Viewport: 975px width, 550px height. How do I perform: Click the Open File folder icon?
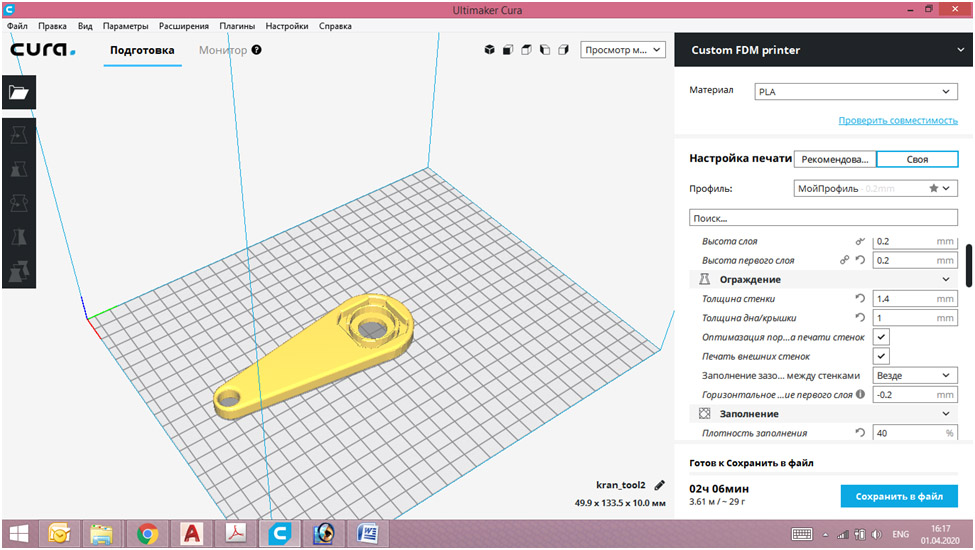[19, 92]
